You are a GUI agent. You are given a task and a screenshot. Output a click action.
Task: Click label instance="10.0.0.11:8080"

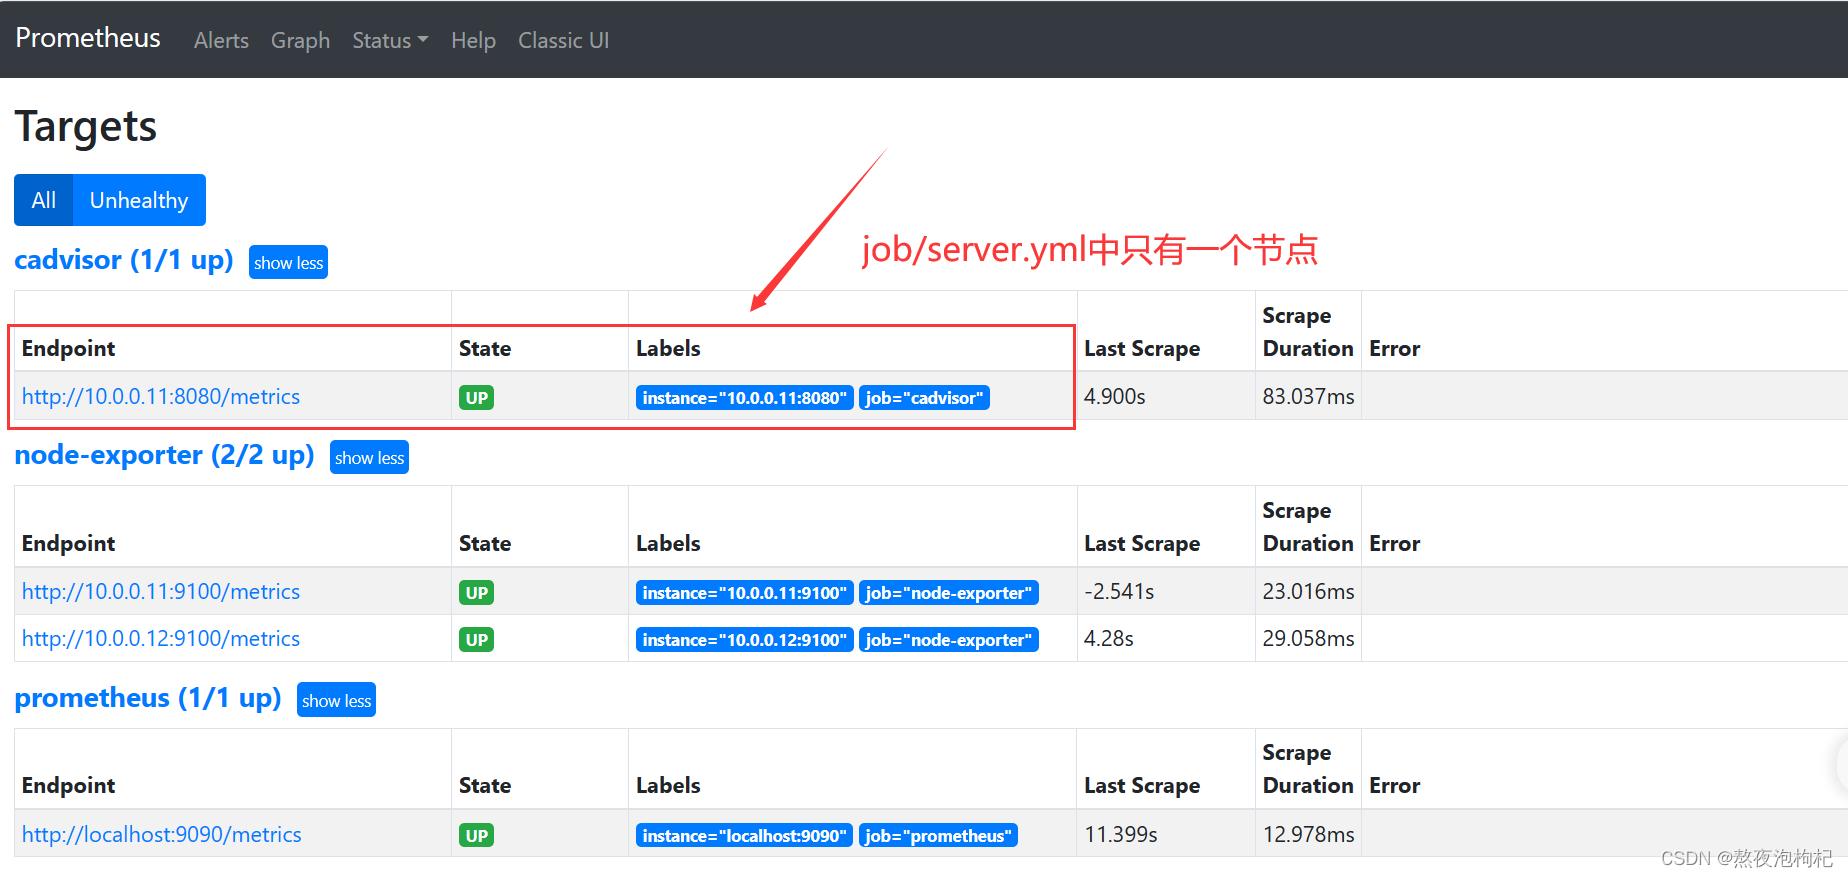[745, 397]
